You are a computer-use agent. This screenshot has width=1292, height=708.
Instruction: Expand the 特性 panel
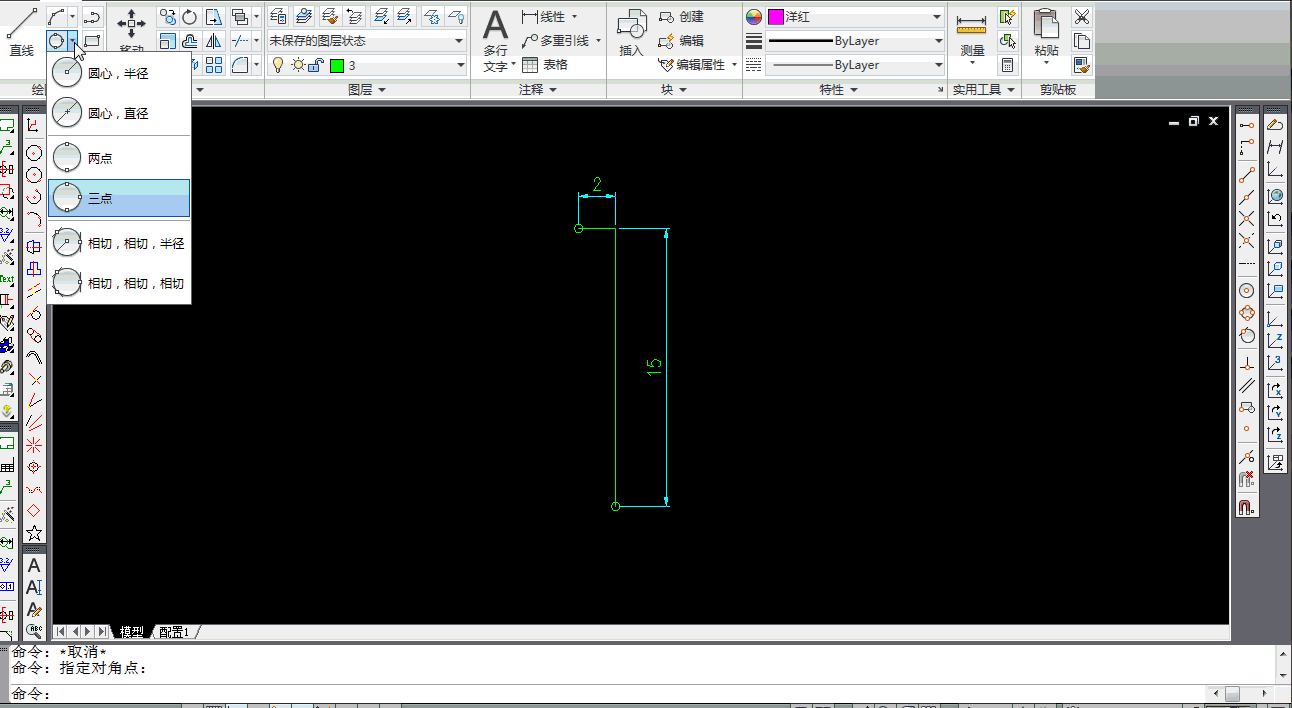tap(838, 90)
